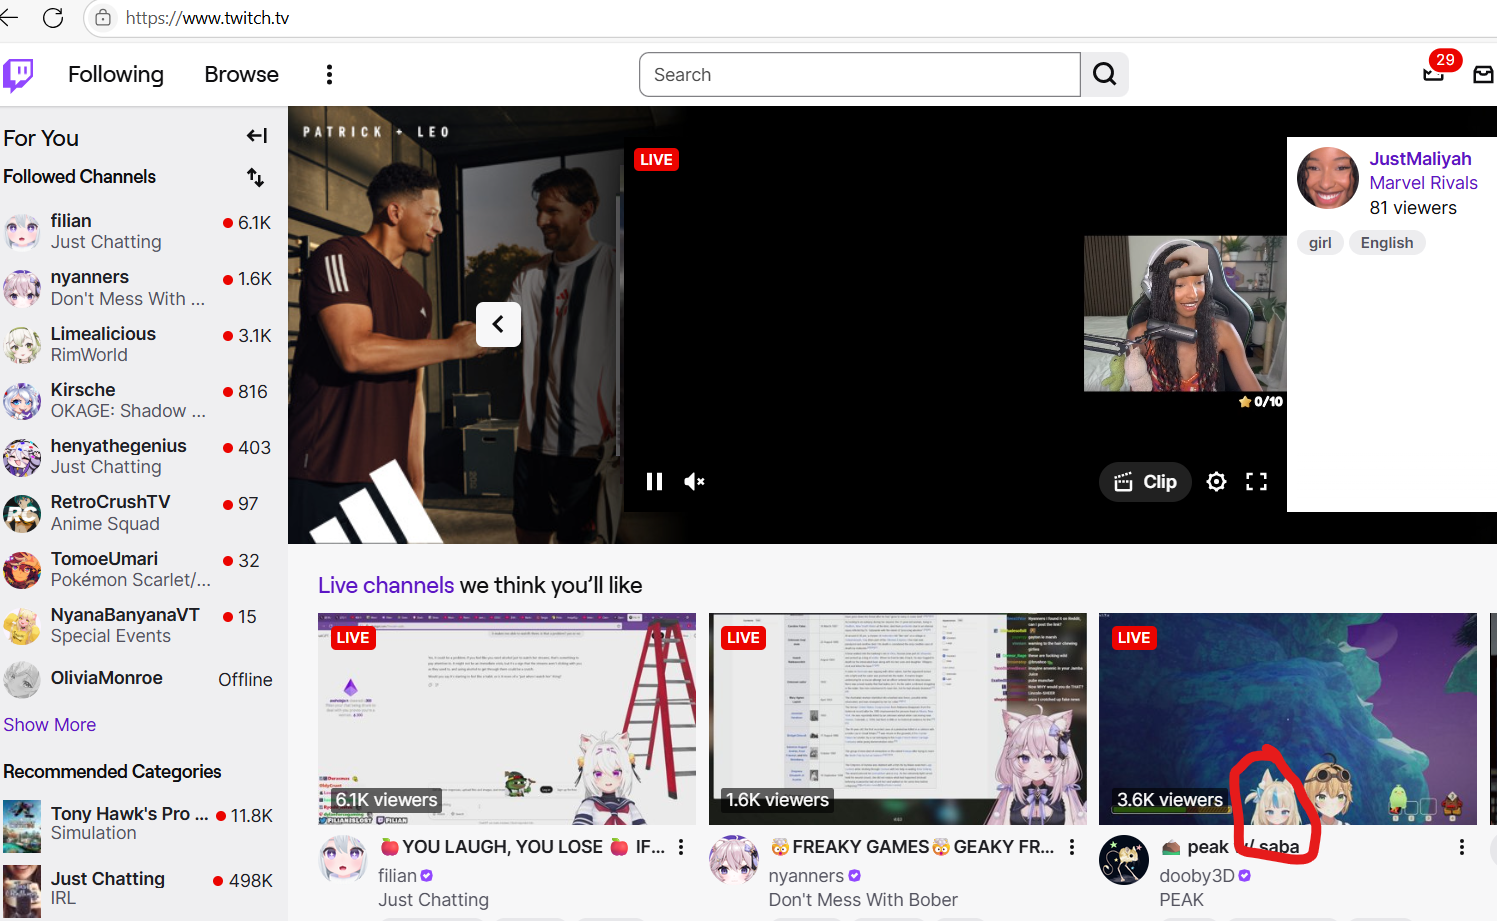Click the Clip button on player
This screenshot has height=921, width=1497.
[x=1146, y=482]
